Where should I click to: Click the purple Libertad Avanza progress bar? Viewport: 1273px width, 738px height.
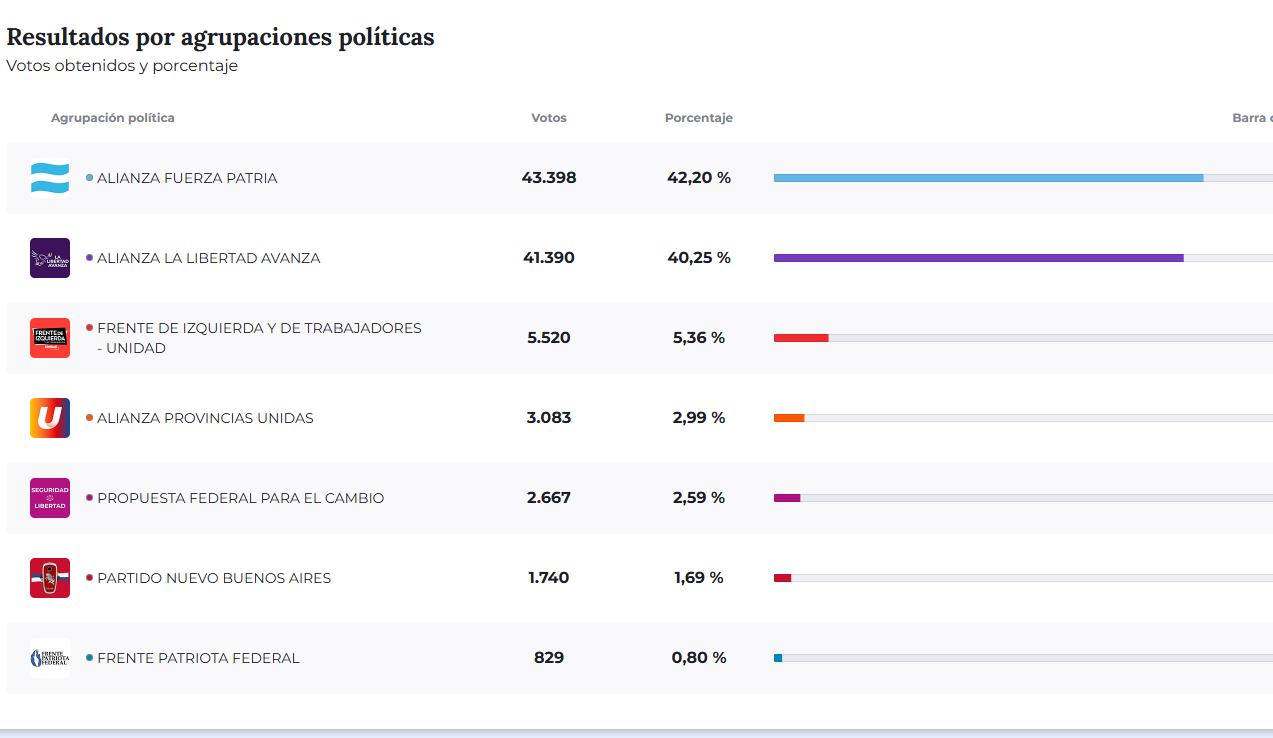(978, 258)
